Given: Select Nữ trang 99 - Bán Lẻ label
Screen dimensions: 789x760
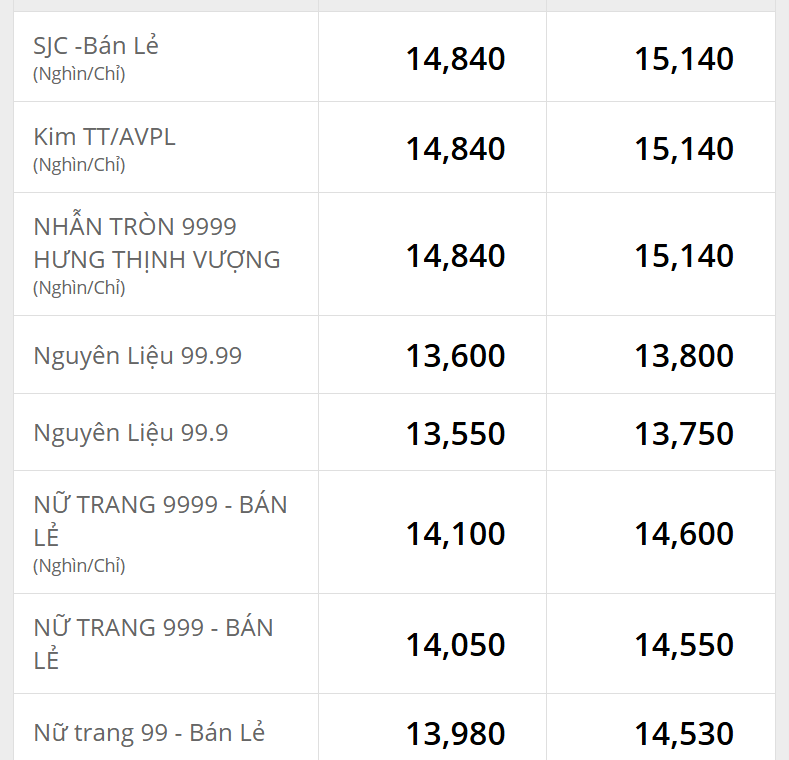Looking at the screenshot, I should [x=149, y=733].
